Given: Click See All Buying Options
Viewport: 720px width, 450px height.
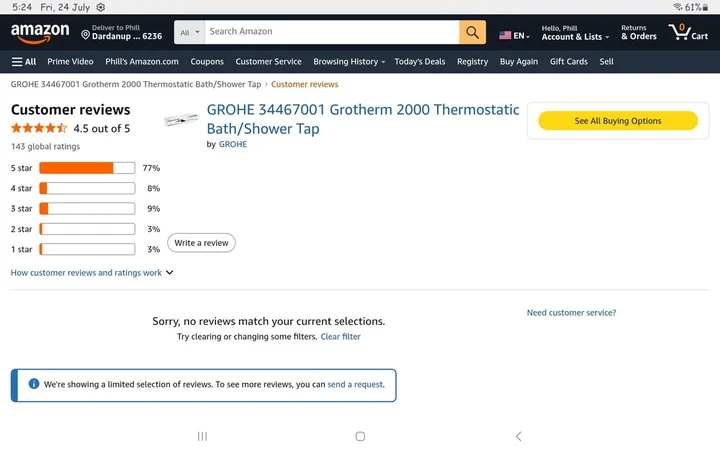Looking at the screenshot, I should tap(618, 121).
